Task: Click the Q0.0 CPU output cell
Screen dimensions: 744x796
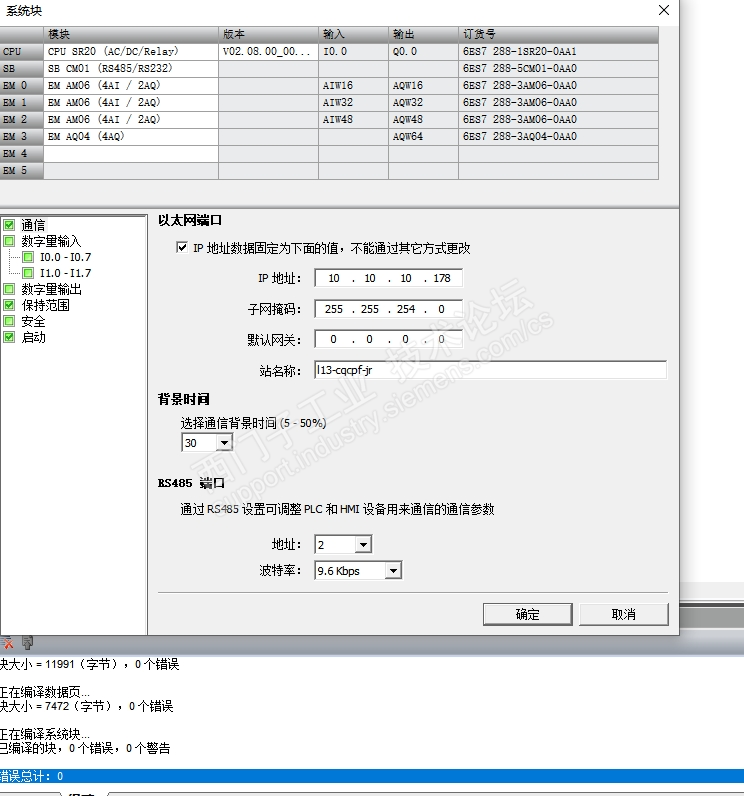Action: (423, 52)
